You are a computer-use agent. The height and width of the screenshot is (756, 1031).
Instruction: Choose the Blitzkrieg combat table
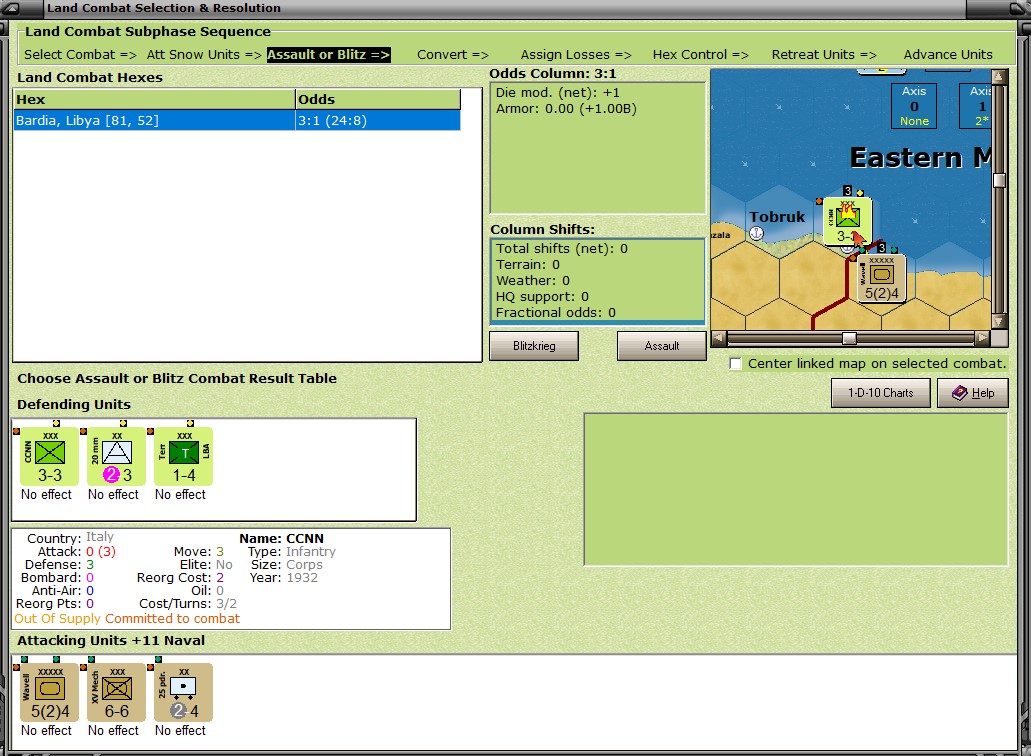tap(534, 346)
